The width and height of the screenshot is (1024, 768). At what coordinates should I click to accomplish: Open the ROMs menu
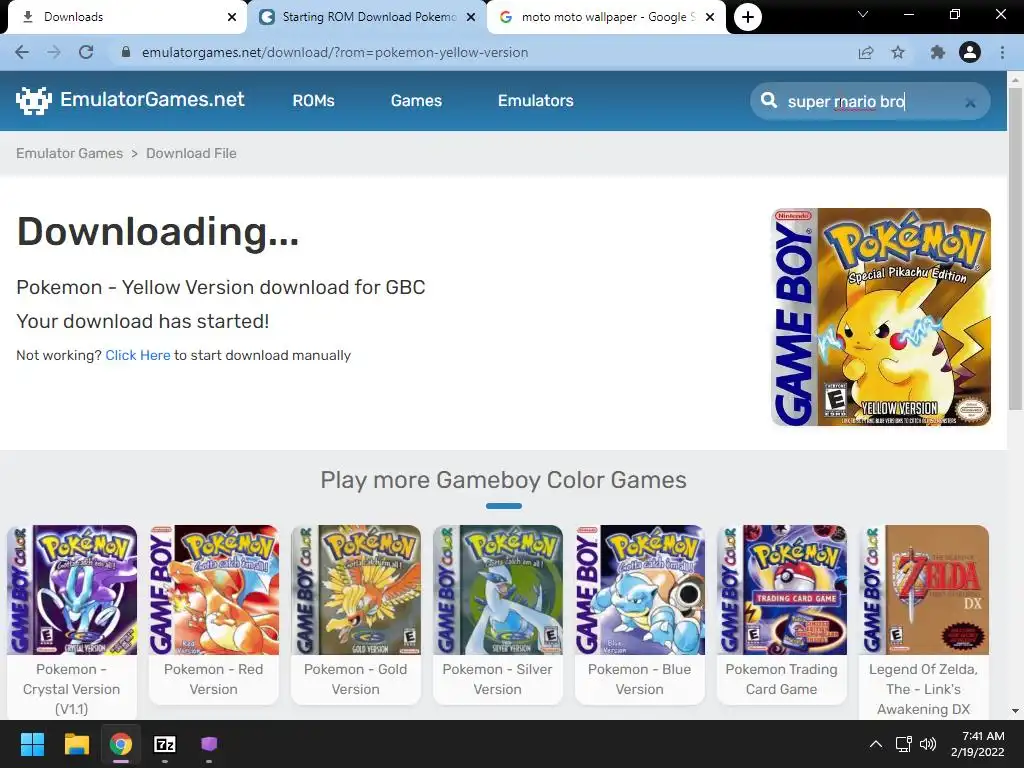click(313, 101)
